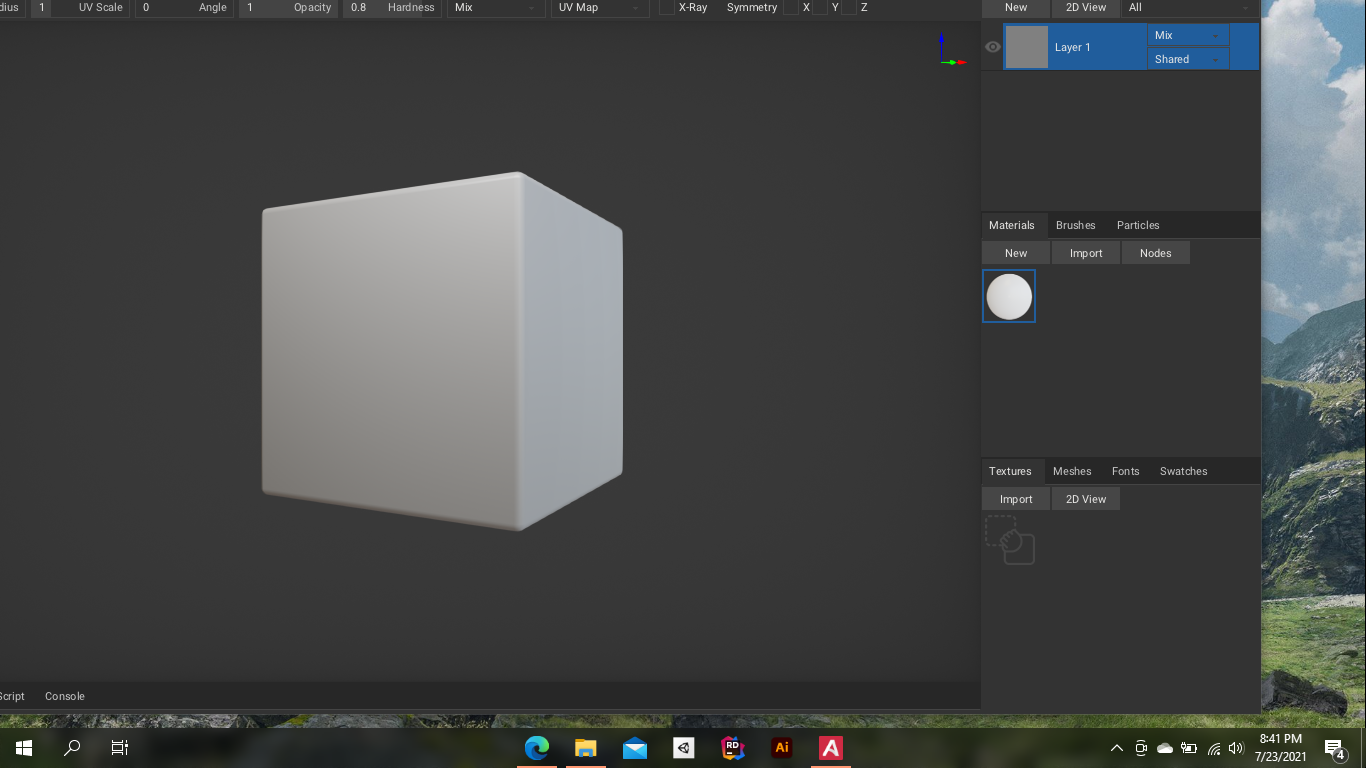Select the white material sphere preview
1366x768 pixels.
[x=1008, y=296]
